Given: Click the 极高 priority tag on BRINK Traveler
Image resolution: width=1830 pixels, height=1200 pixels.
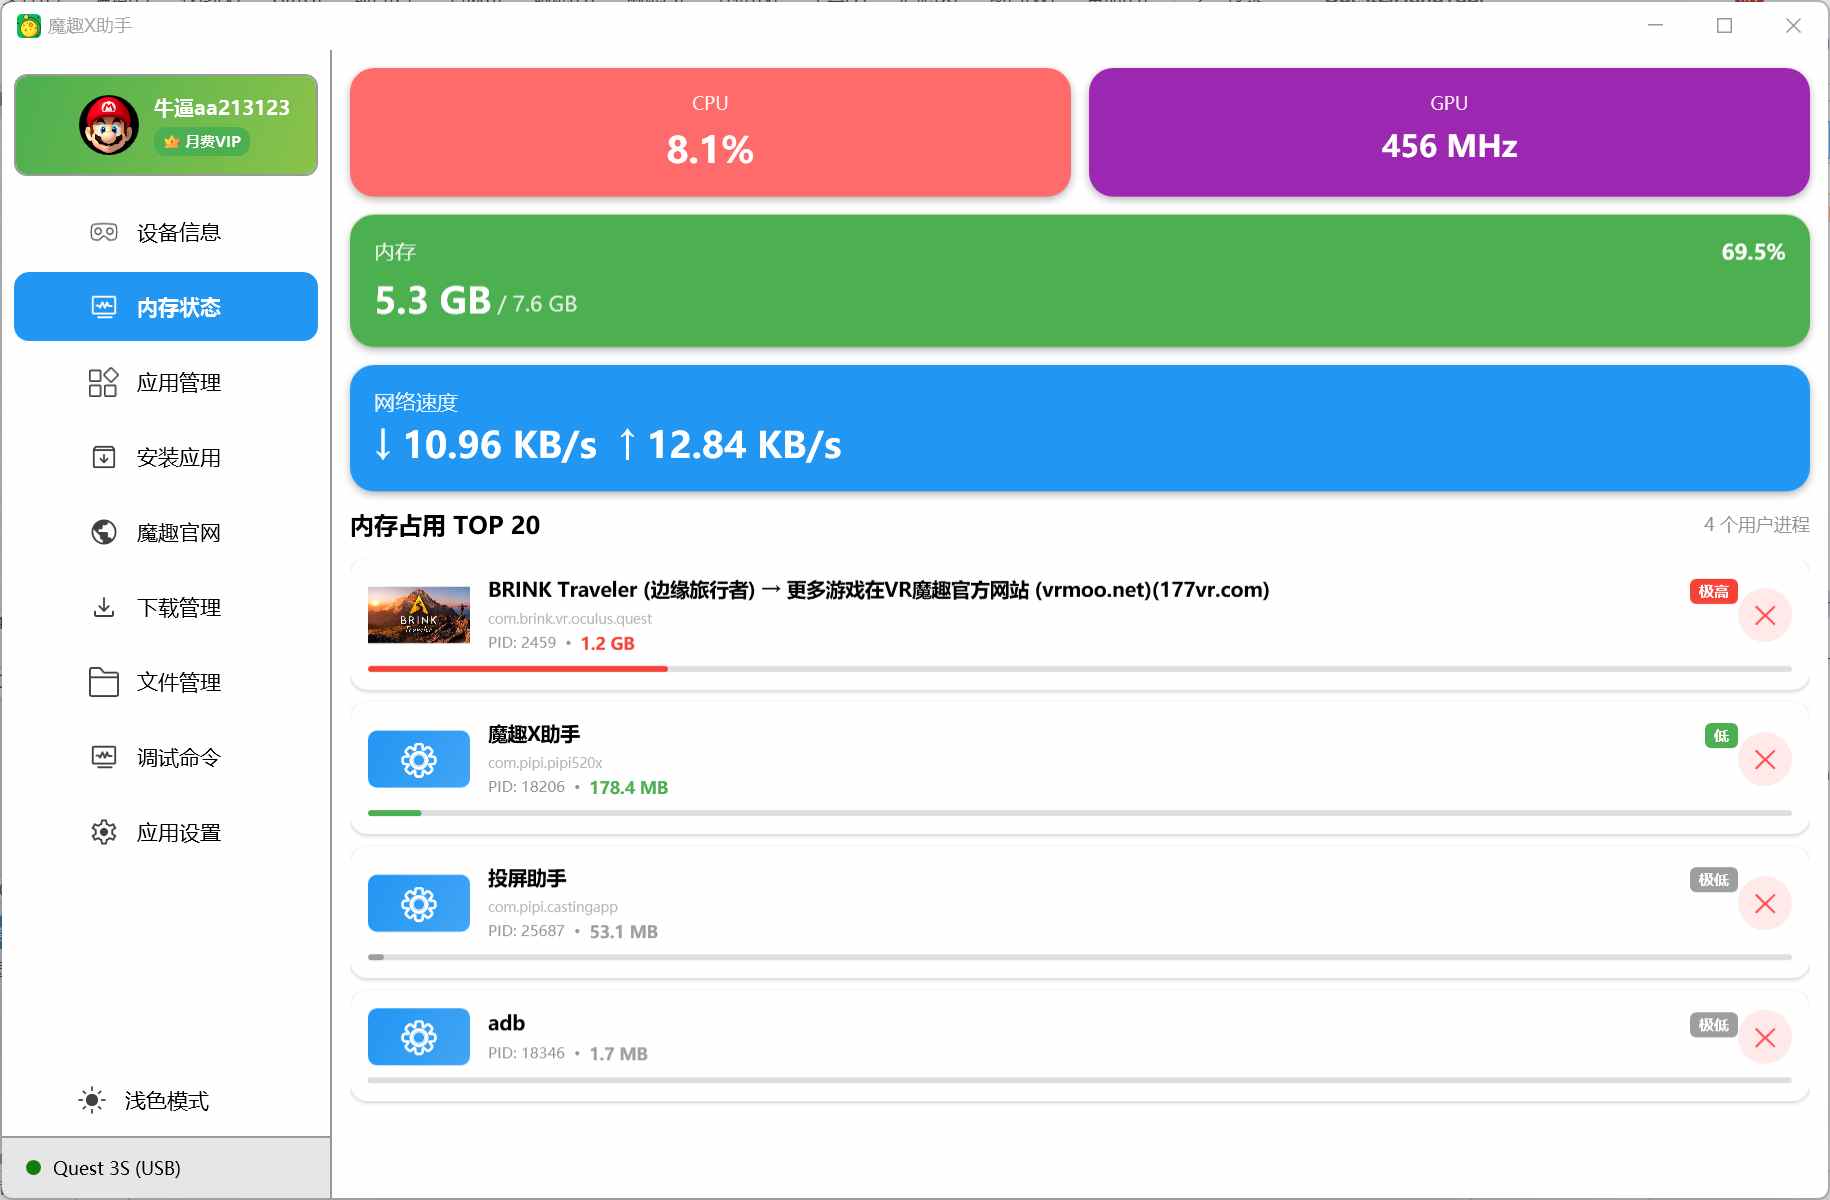Looking at the screenshot, I should [1713, 591].
